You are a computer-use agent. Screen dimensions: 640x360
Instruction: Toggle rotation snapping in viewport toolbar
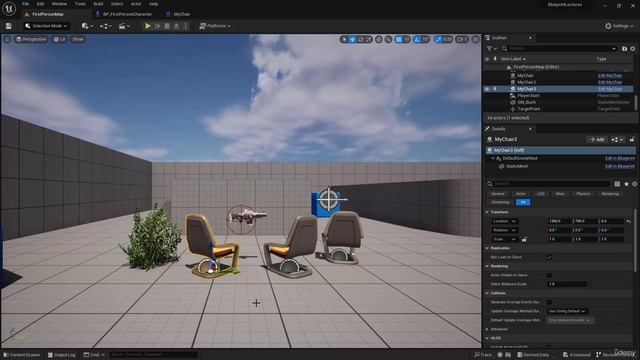[417, 40]
